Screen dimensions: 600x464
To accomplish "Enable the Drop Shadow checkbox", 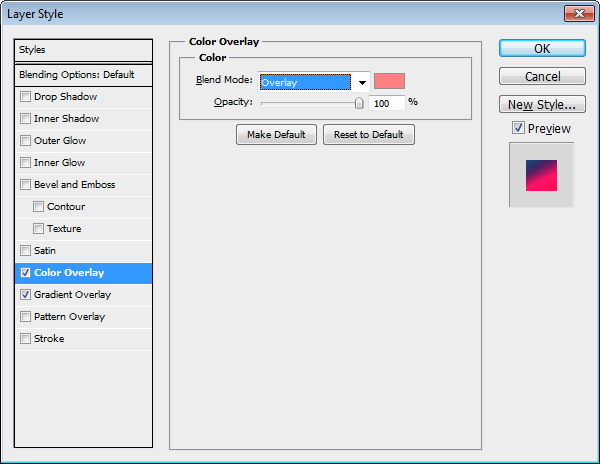I will click(25, 97).
